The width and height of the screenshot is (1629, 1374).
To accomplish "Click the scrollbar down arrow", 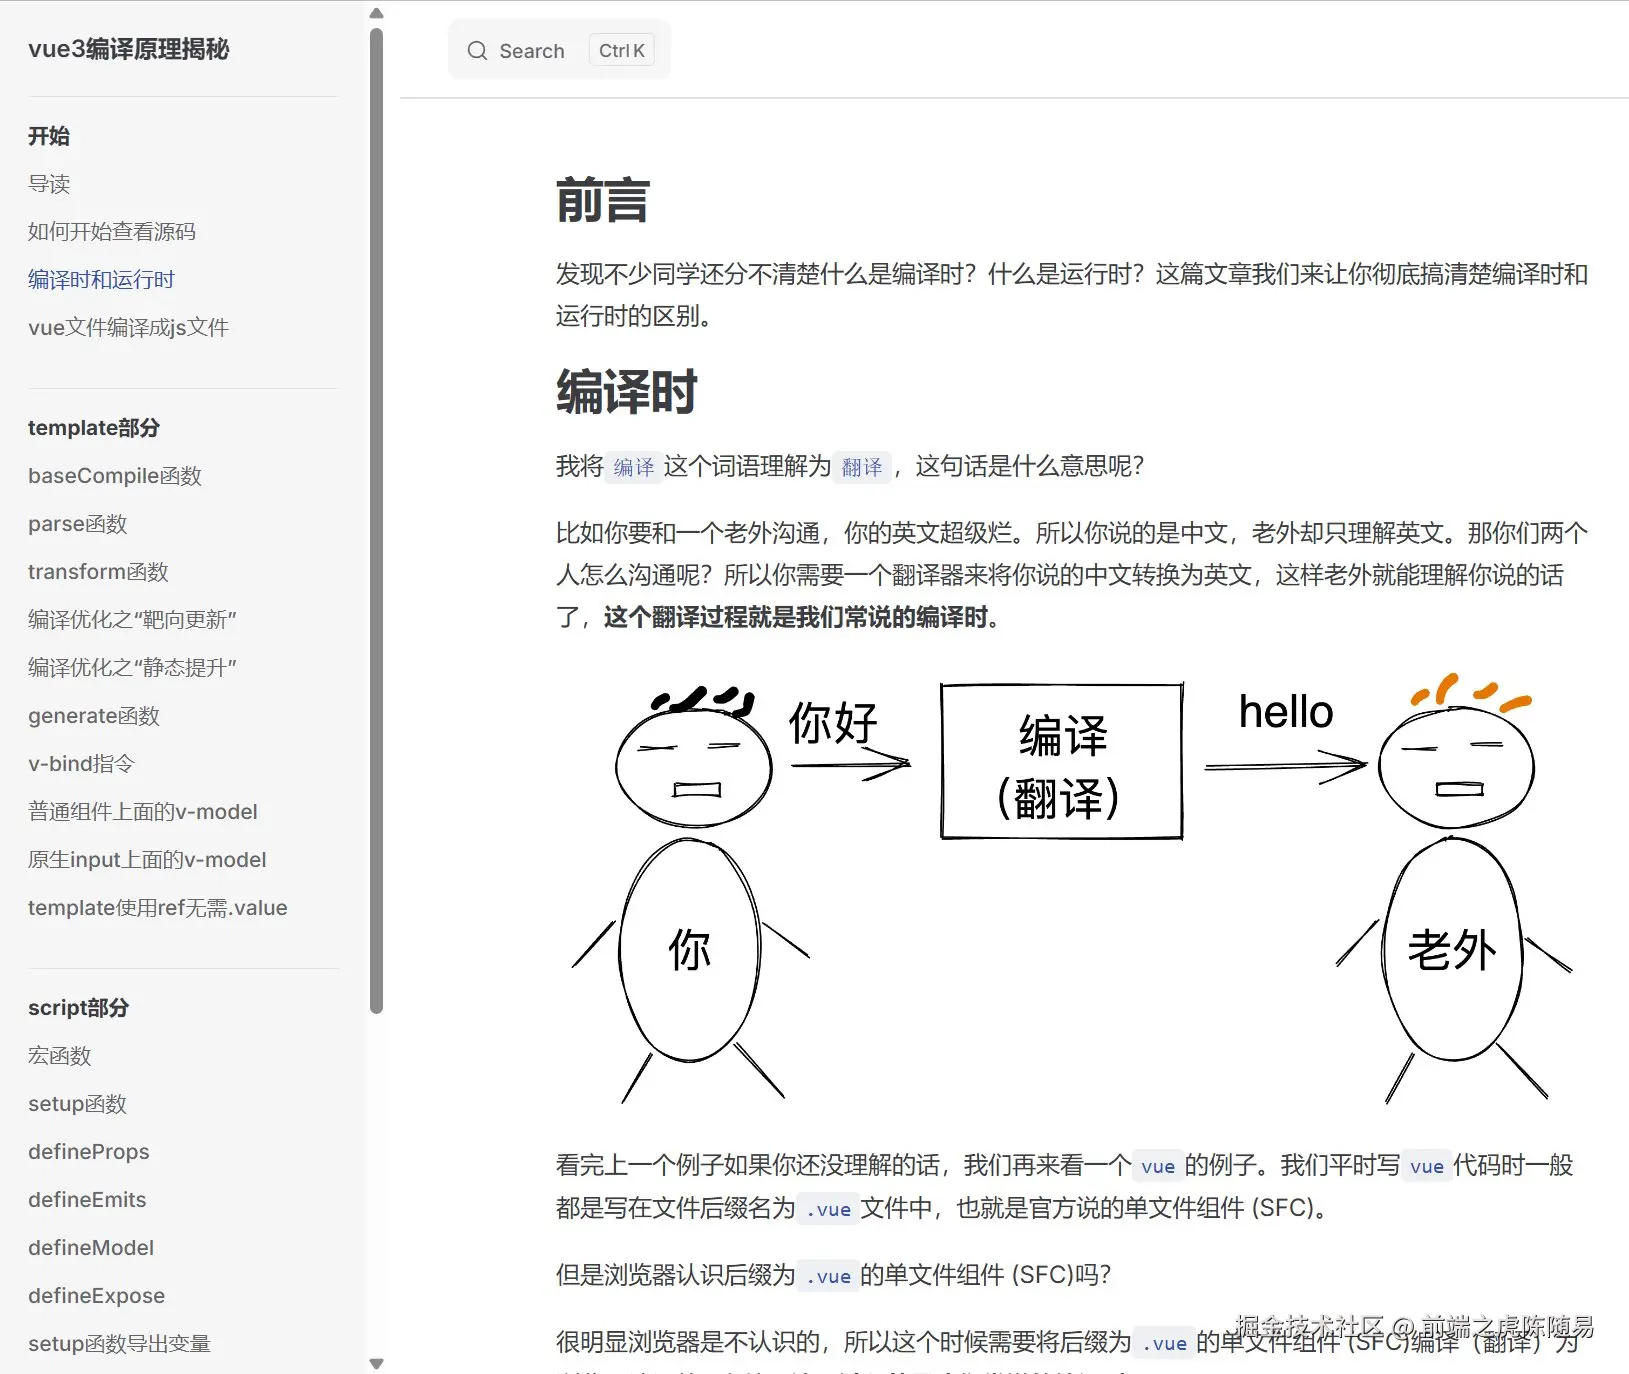I will coord(377,1361).
